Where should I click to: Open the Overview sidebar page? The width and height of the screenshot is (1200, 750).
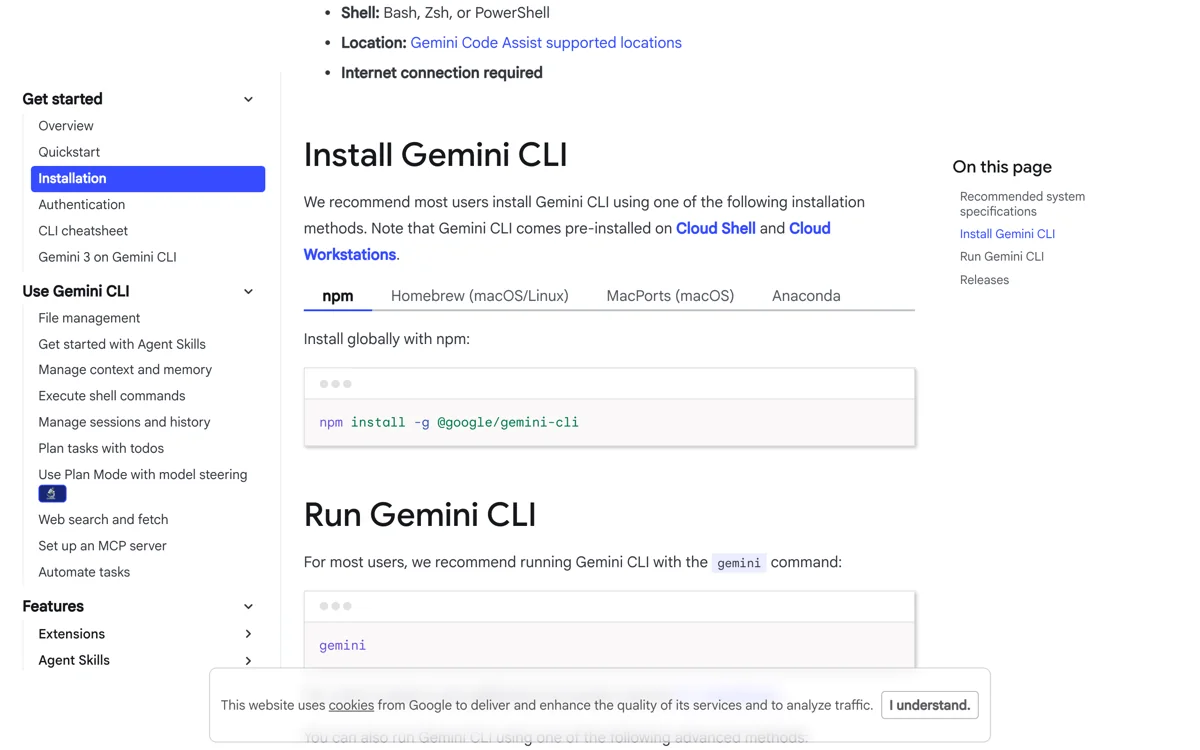[x=66, y=126]
